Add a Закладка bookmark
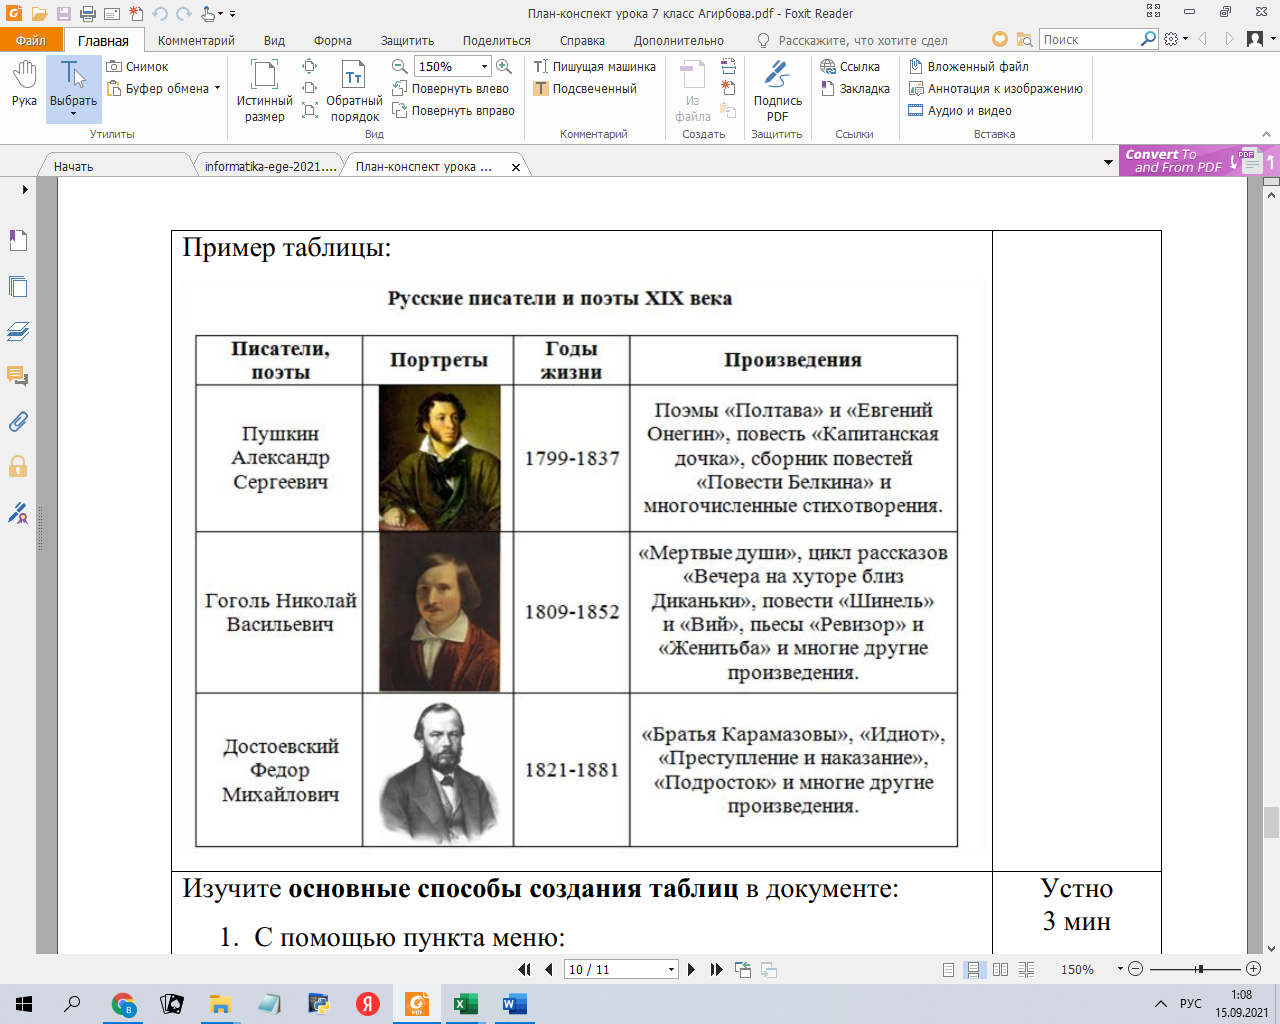 point(855,89)
